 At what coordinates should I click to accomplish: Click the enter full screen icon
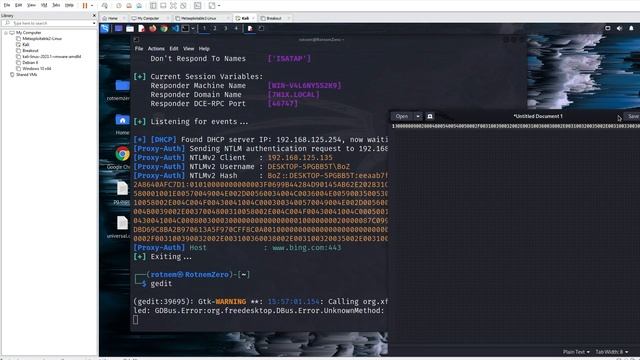[173, 6]
